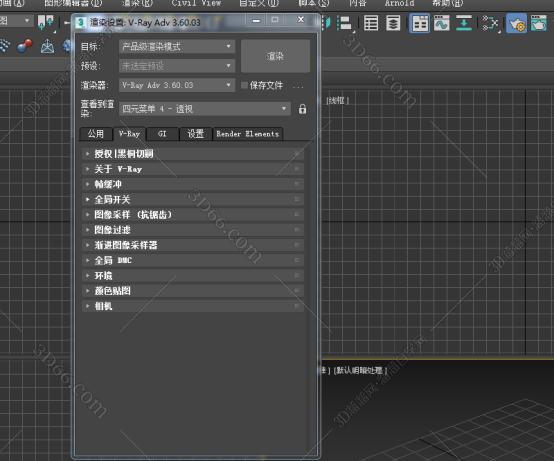
Task: Expand the 授权 rollout
Action: click(x=193, y=154)
